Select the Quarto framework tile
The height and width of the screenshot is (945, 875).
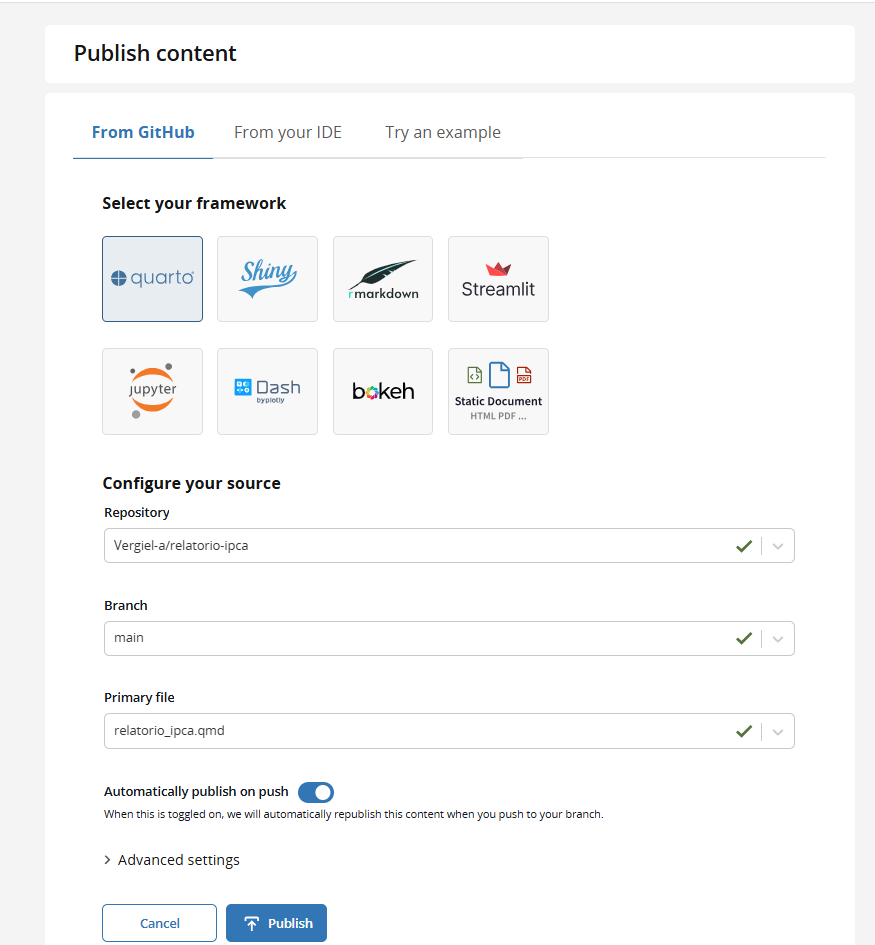[x=152, y=279]
